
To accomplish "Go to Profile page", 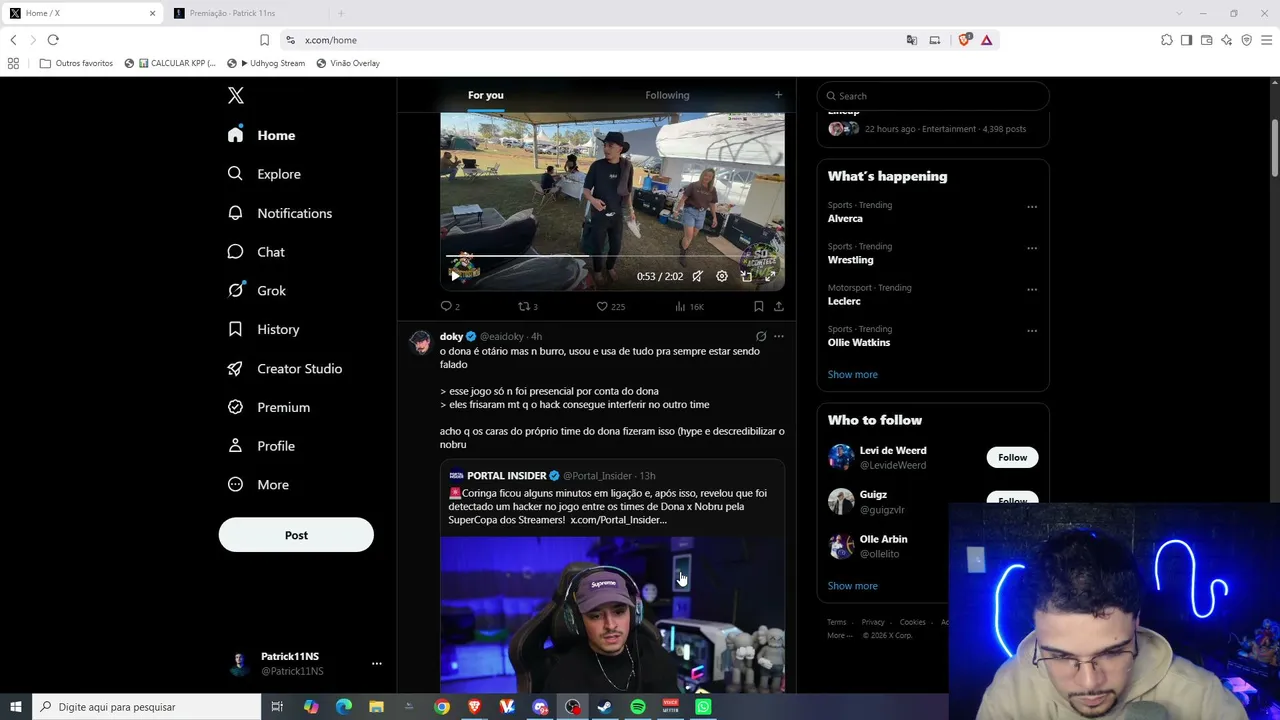I will tap(261, 446).
